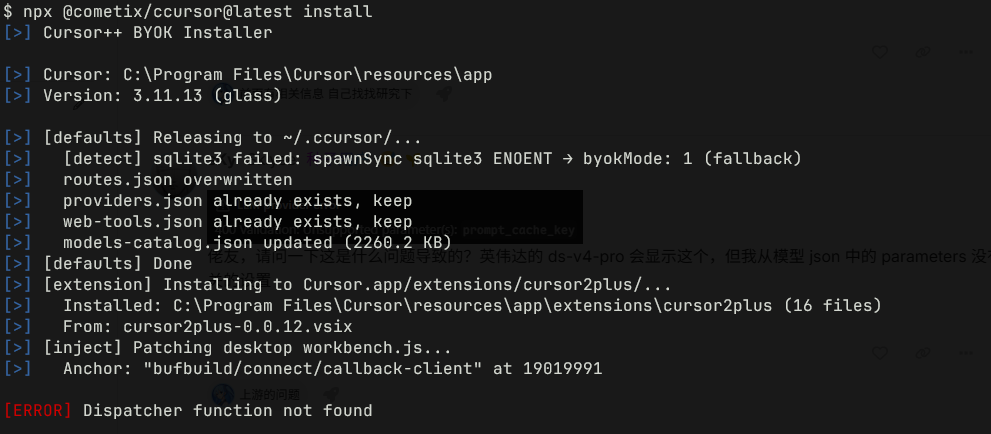The width and height of the screenshot is (991, 434).
Task: Select the cursor2plus-0.0.12.vsix file name
Action: tap(238, 327)
